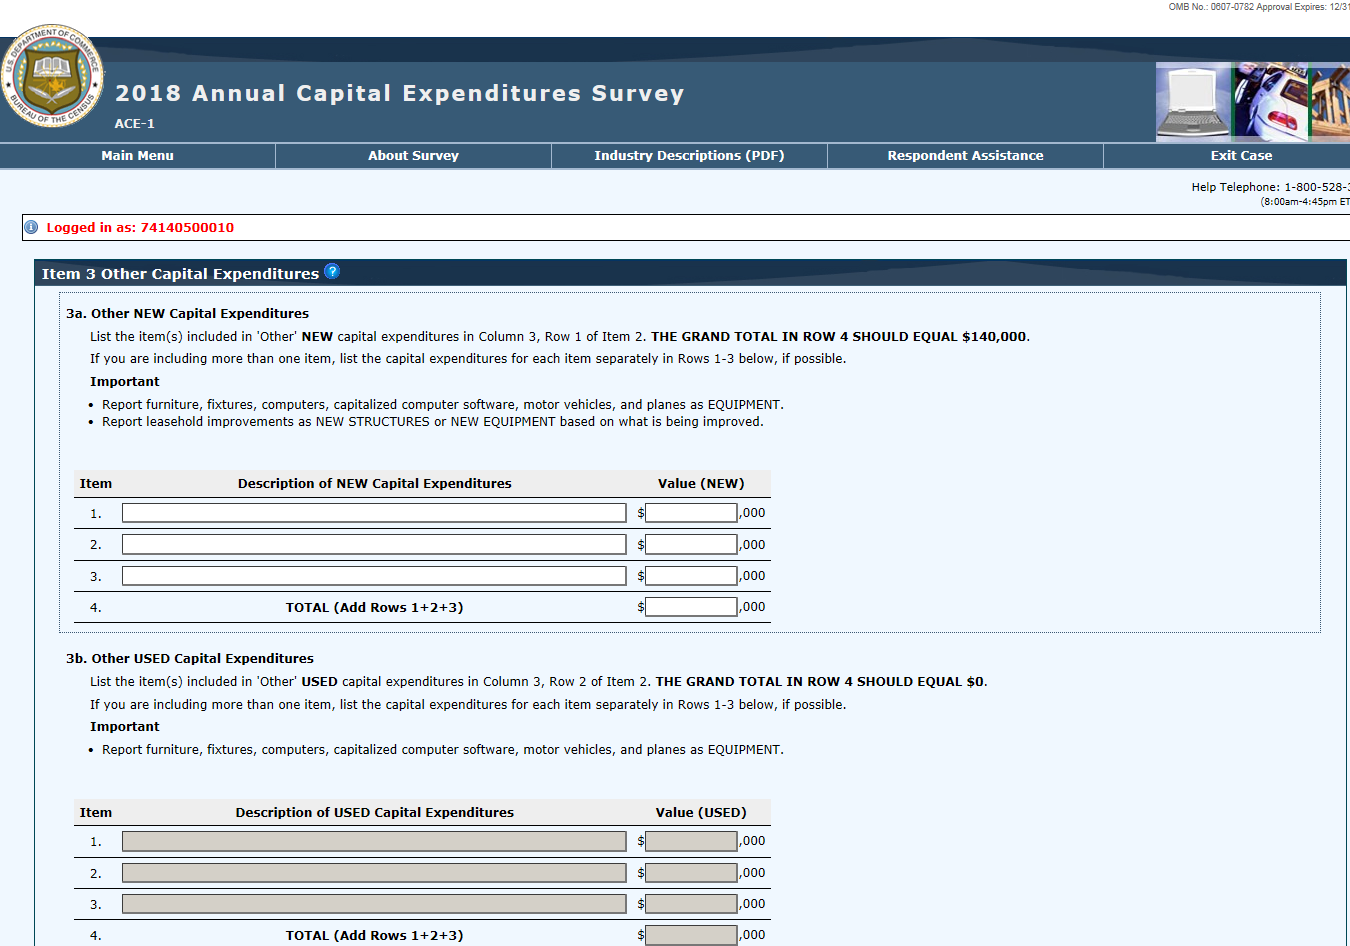Click NEW description field for row 3

pyautogui.click(x=374, y=576)
